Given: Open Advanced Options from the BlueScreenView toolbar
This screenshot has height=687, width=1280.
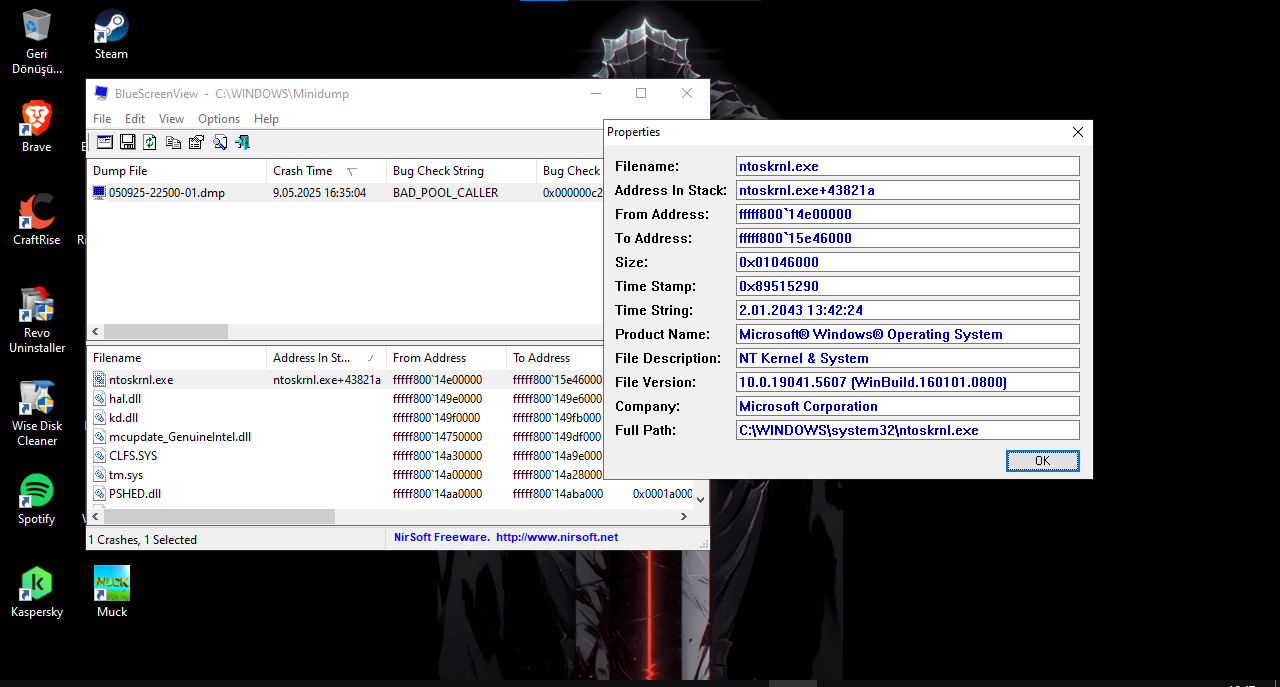Looking at the screenshot, I should tap(104, 143).
